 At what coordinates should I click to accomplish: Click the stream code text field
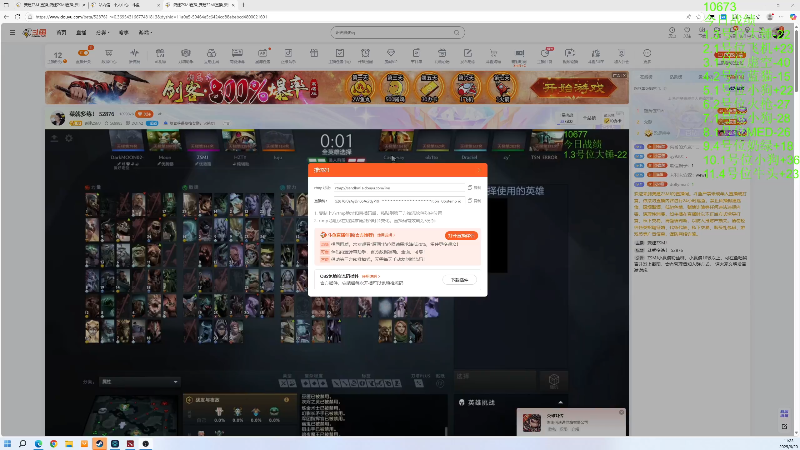click(x=399, y=201)
